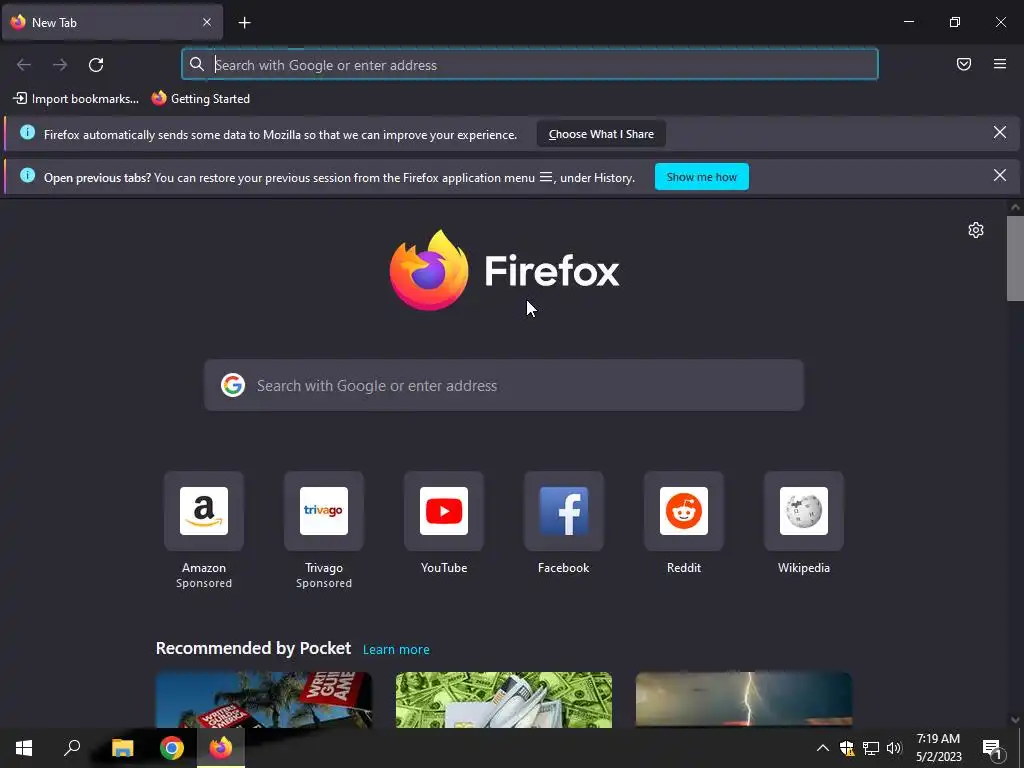Click the Choose What I Share button
Viewport: 1024px width, 768px height.
601,134
